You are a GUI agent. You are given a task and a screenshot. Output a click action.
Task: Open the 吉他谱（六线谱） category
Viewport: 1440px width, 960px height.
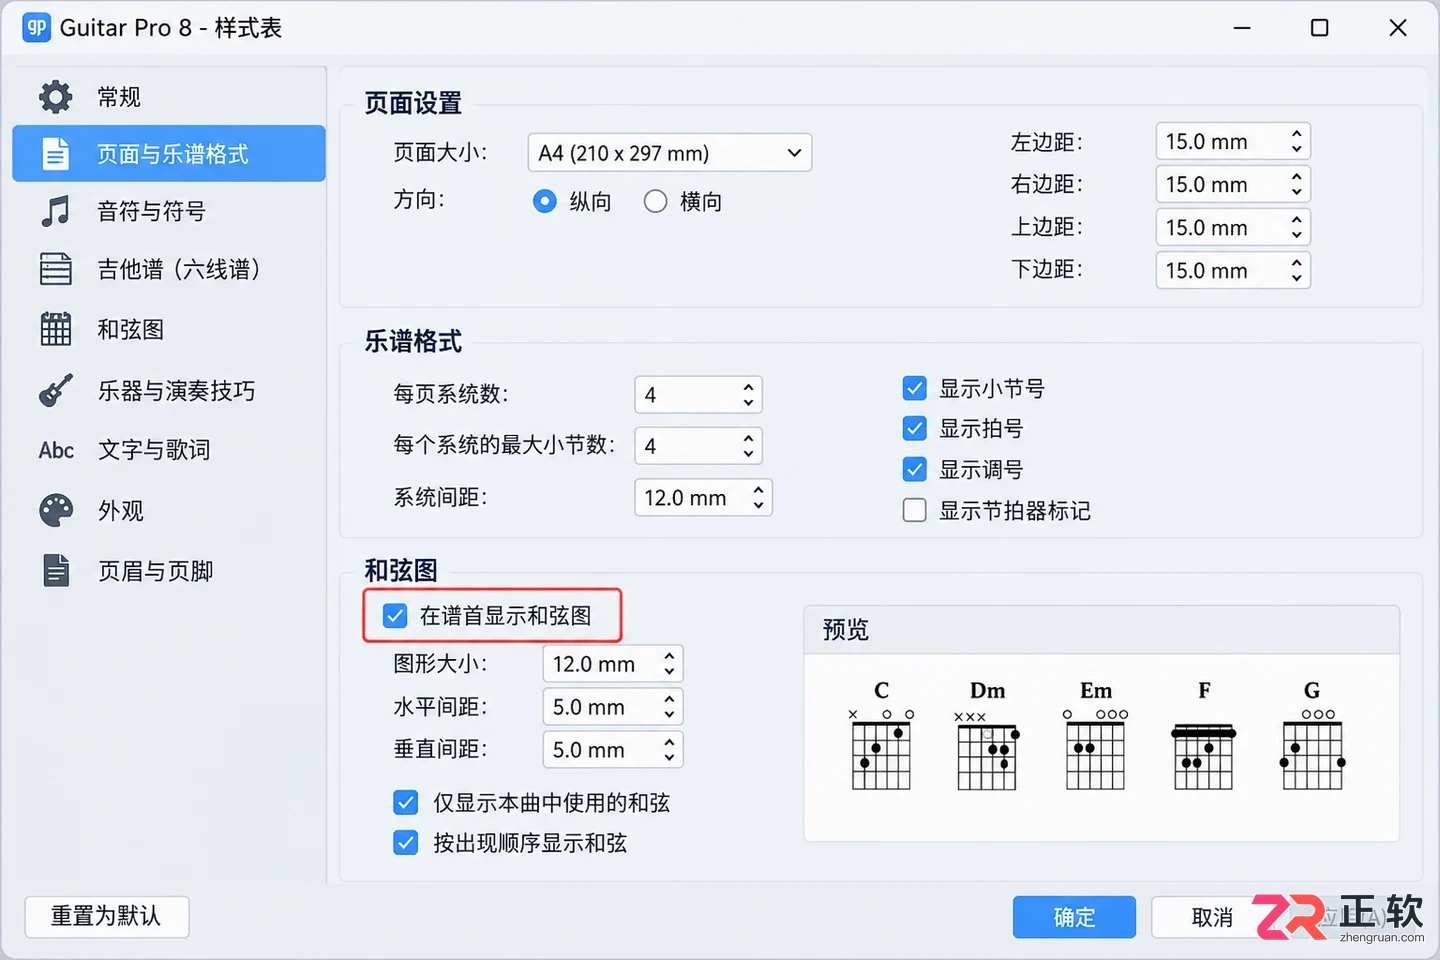169,269
